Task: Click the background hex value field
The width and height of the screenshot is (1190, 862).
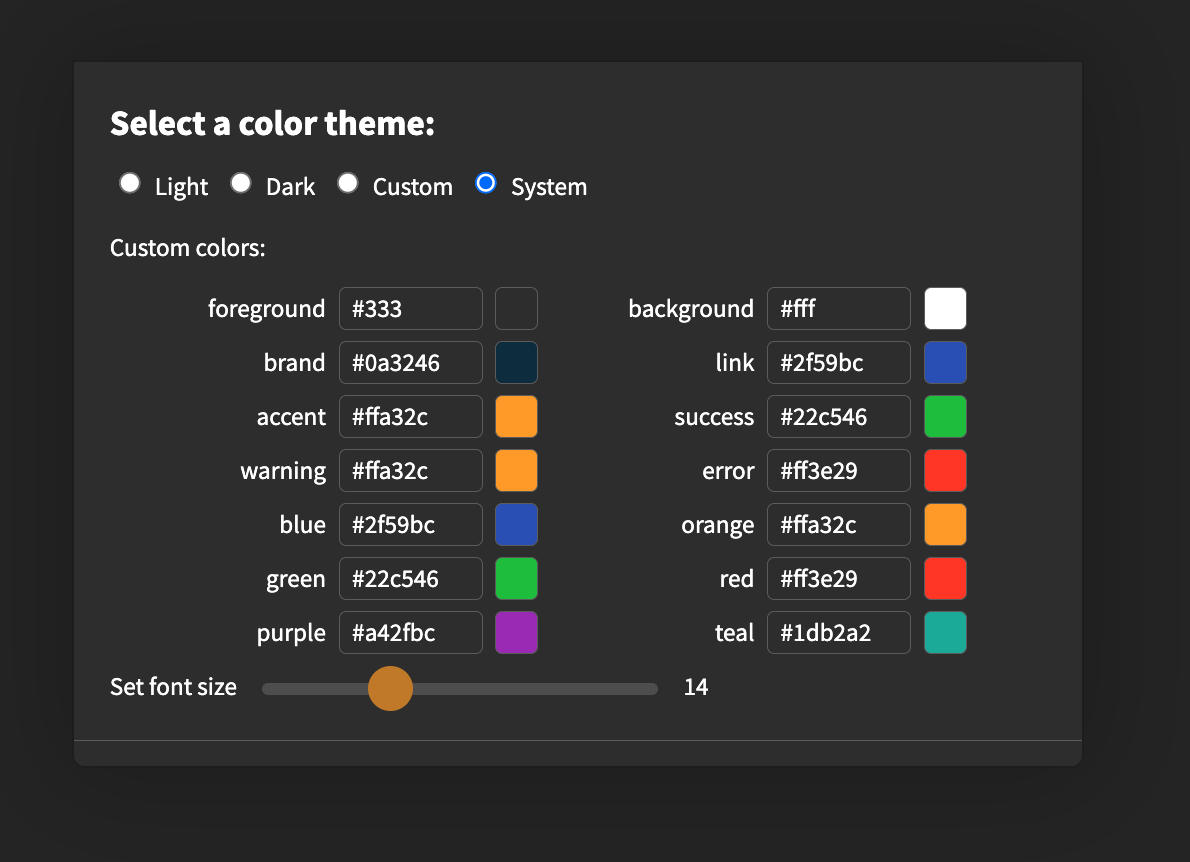Action: tap(839, 309)
